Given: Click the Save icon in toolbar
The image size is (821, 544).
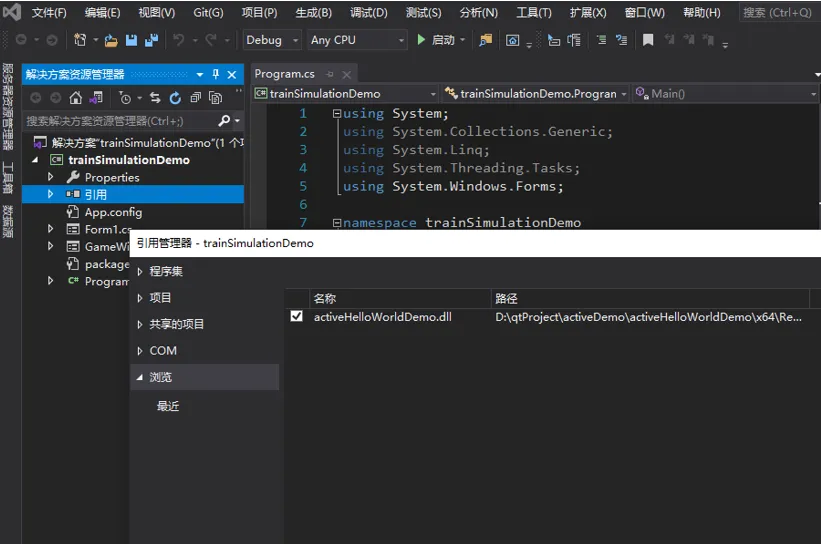Looking at the screenshot, I should tap(131, 40).
